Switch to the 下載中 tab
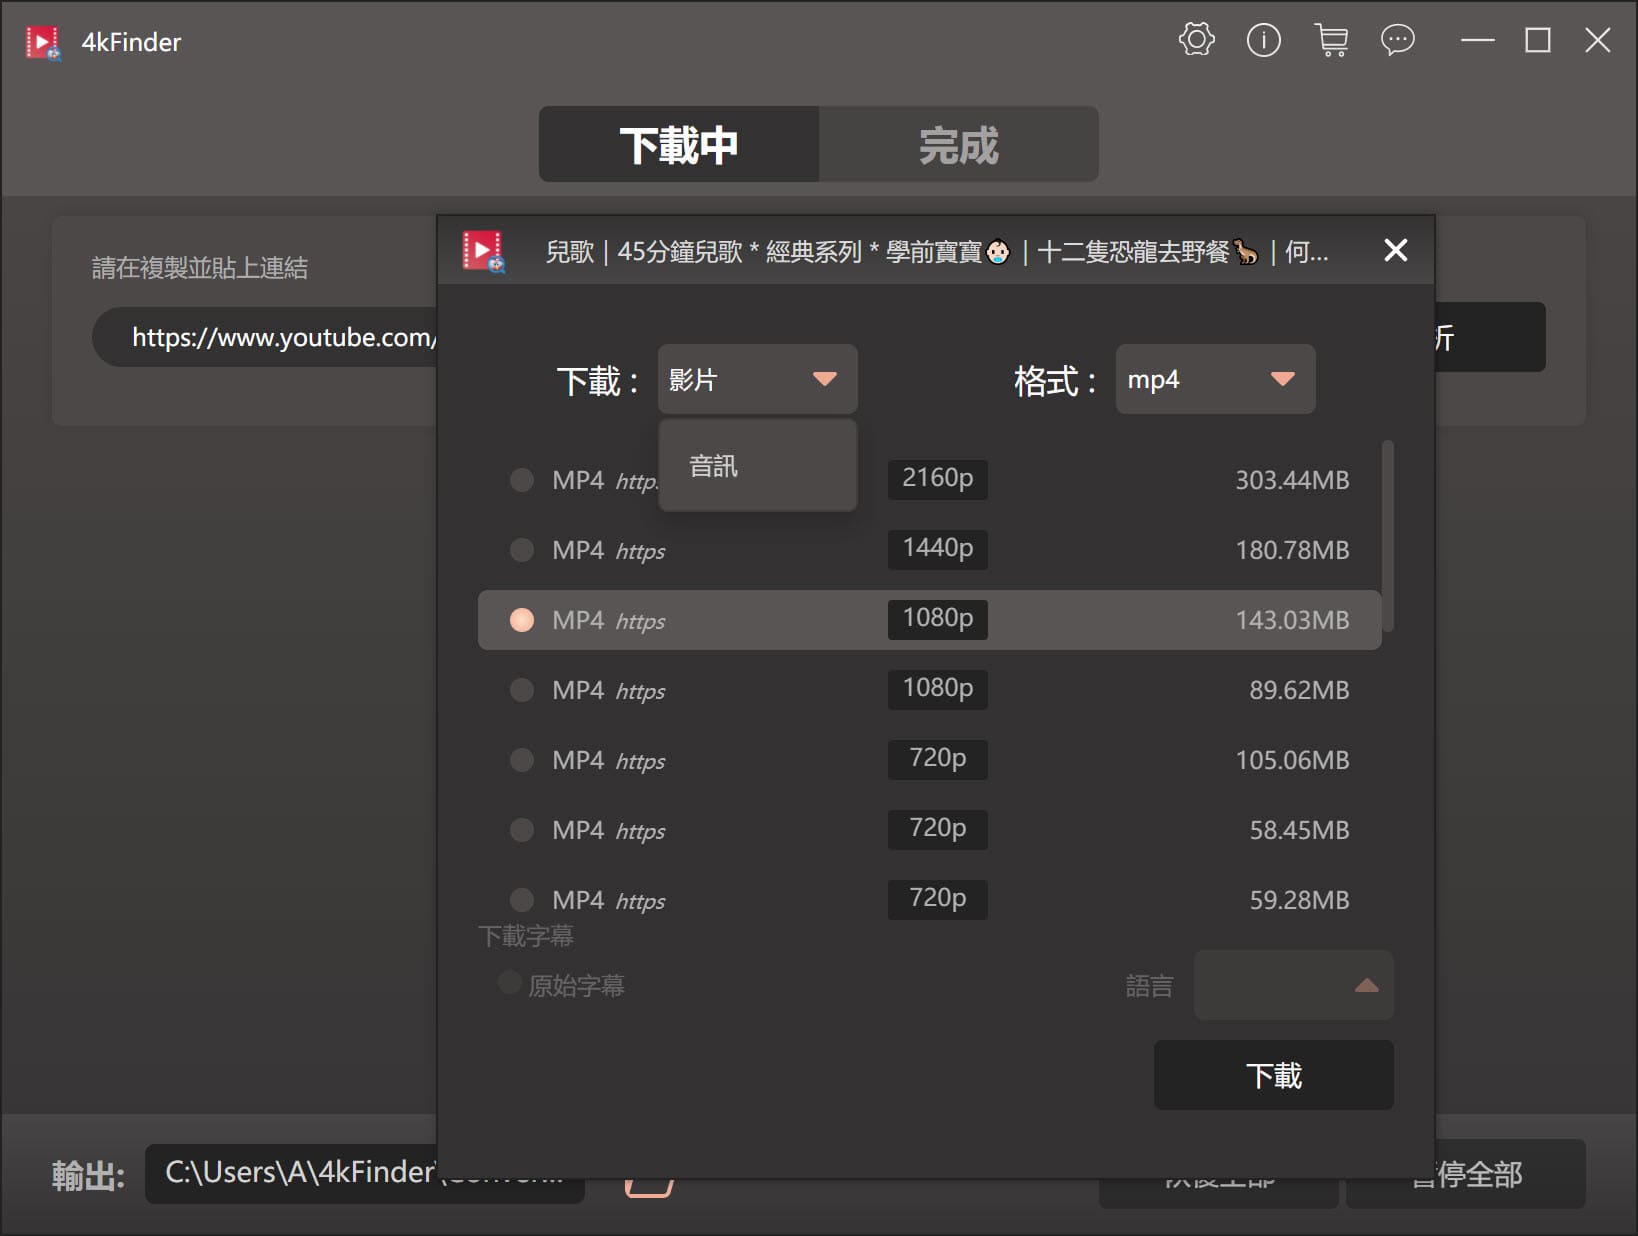The height and width of the screenshot is (1236, 1638). tap(679, 144)
